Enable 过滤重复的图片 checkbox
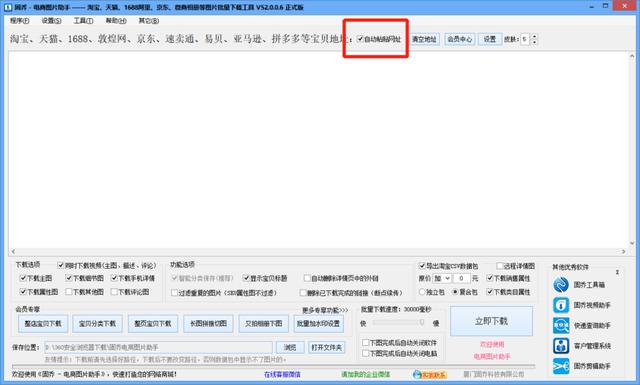This screenshot has width=640, height=385. click(174, 293)
